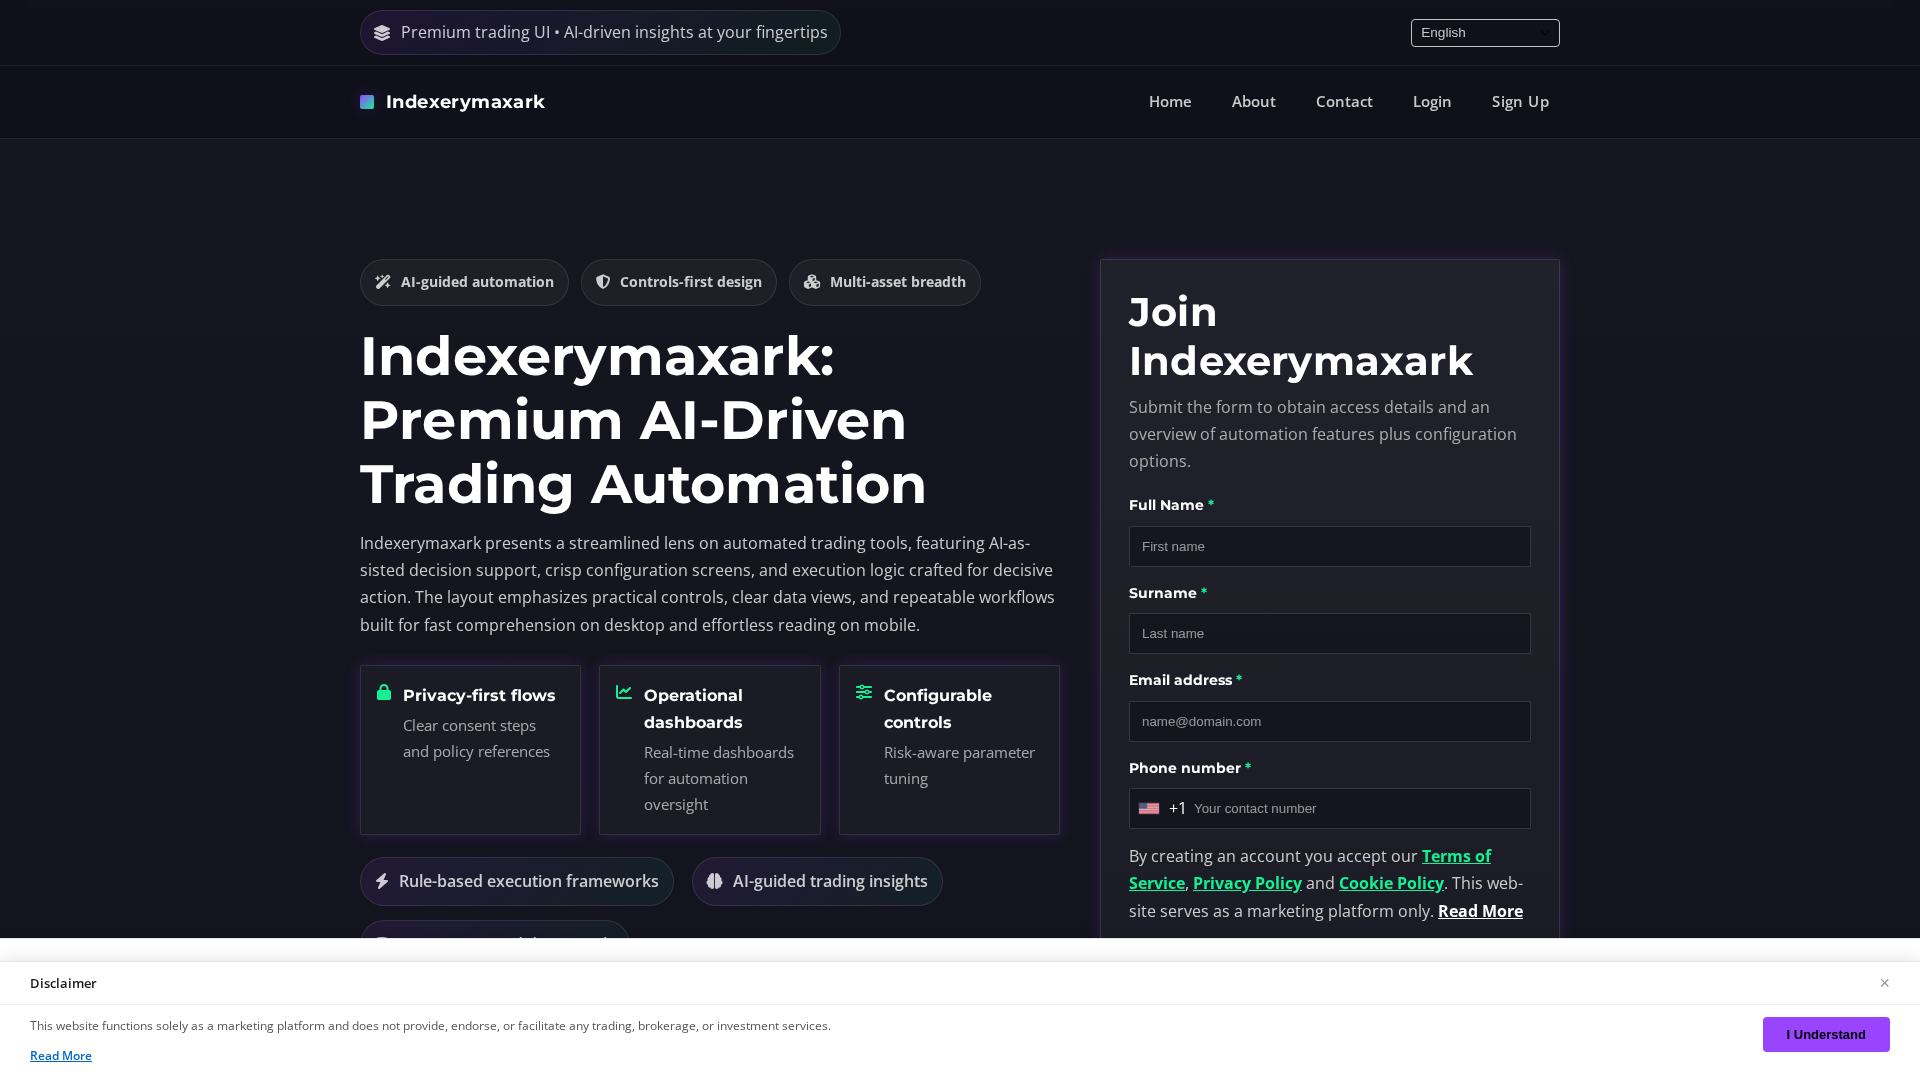Image resolution: width=1920 pixels, height=1080 pixels.
Task: Click the sliders icon for Configurable controls
Action: click(x=864, y=692)
